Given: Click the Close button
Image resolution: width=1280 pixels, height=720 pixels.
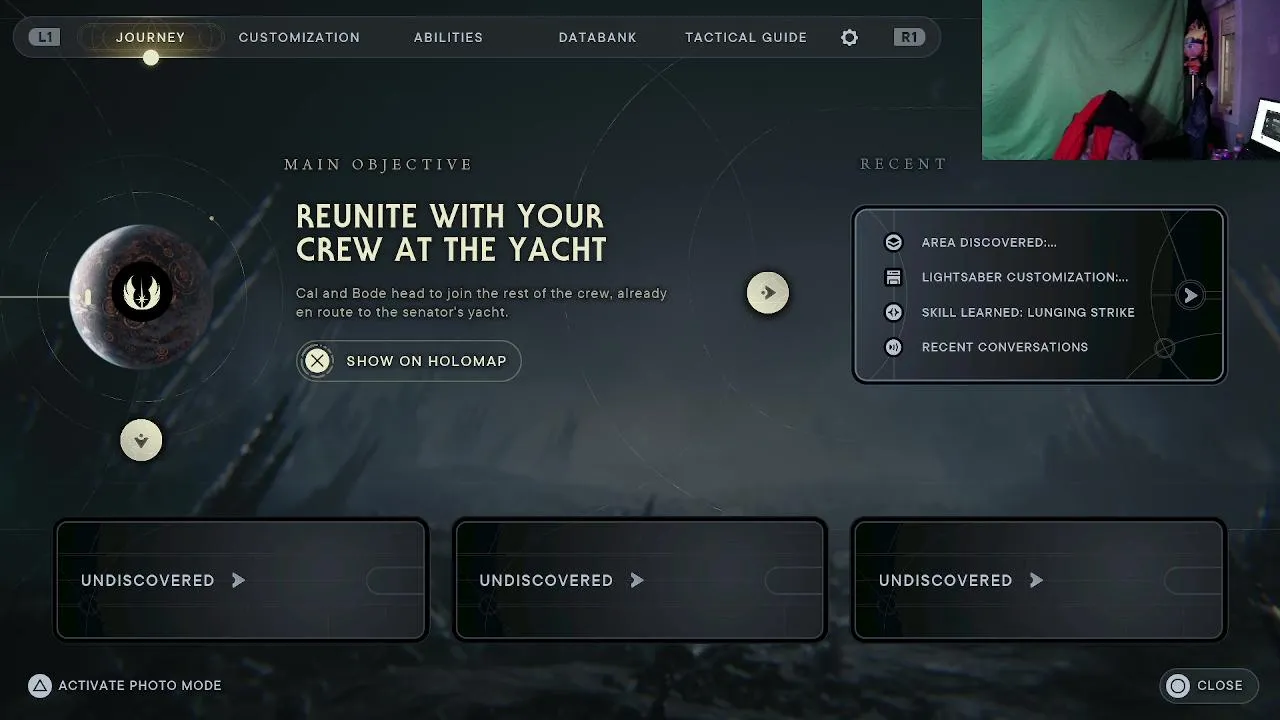Looking at the screenshot, I should point(1208,685).
